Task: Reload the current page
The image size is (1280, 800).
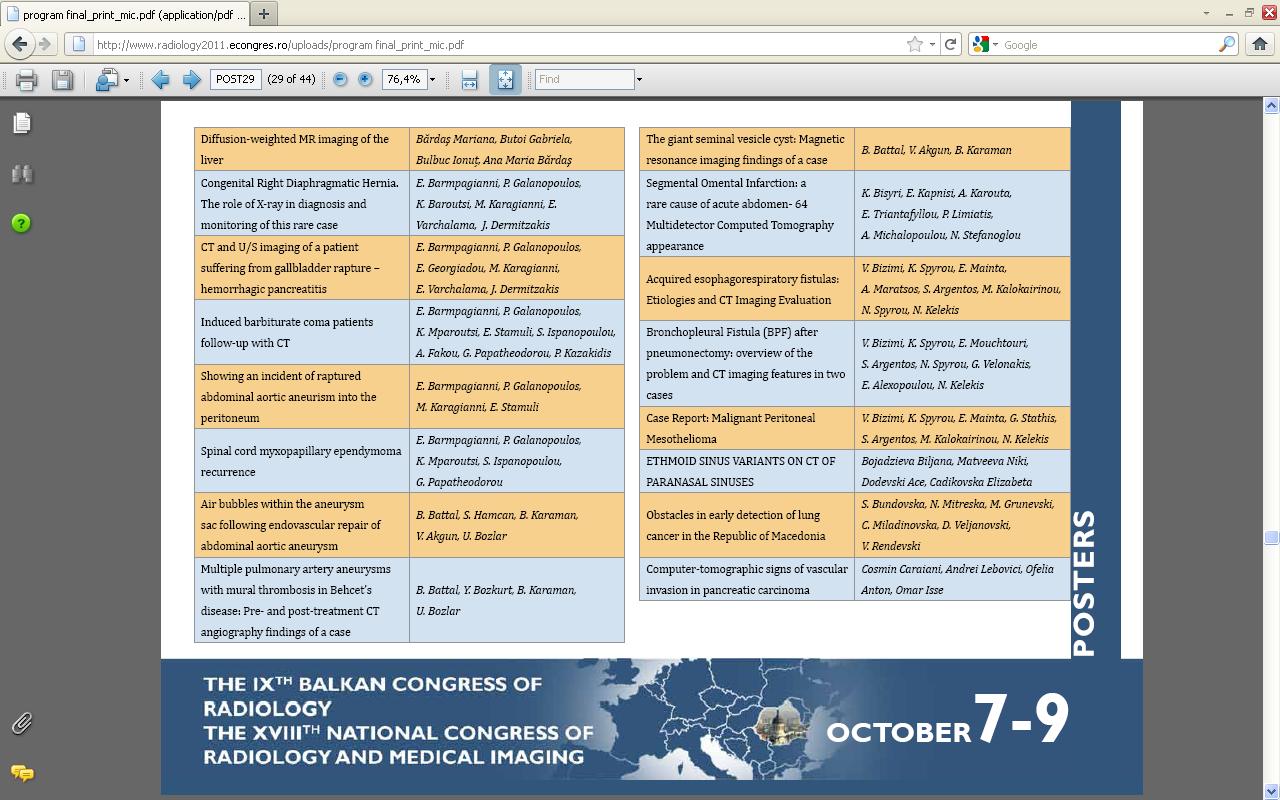Action: 951,44
